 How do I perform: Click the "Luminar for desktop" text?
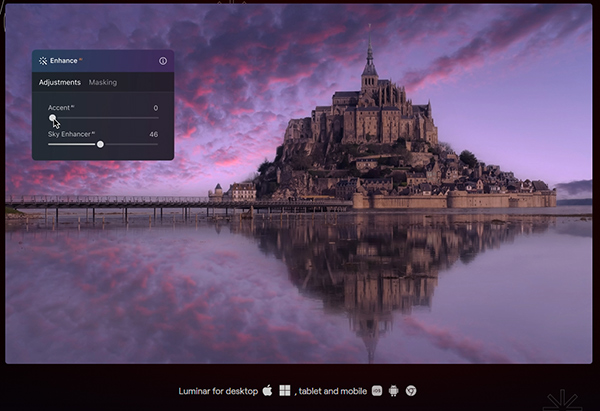click(218, 390)
